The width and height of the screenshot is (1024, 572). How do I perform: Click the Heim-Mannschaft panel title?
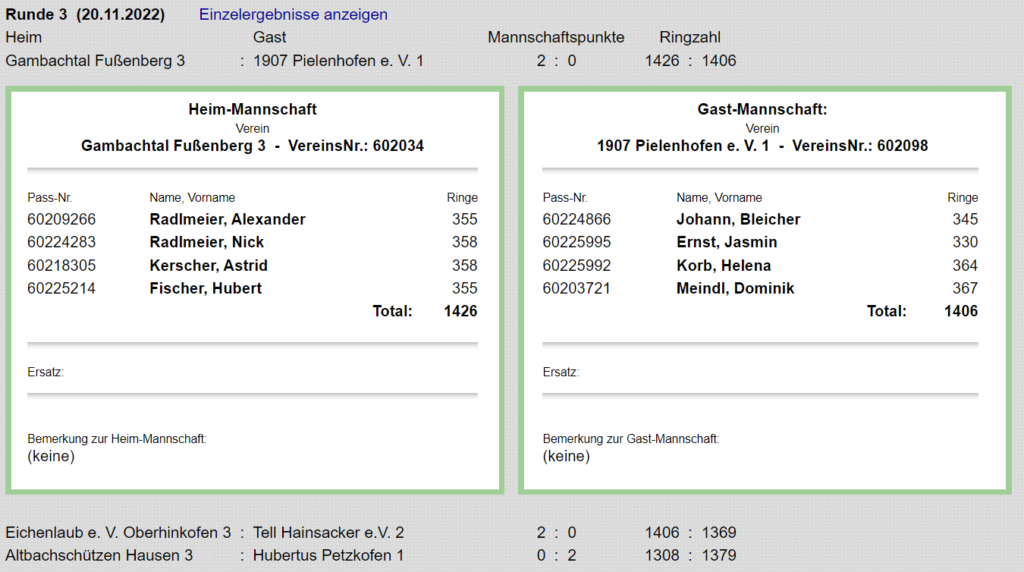click(252, 109)
